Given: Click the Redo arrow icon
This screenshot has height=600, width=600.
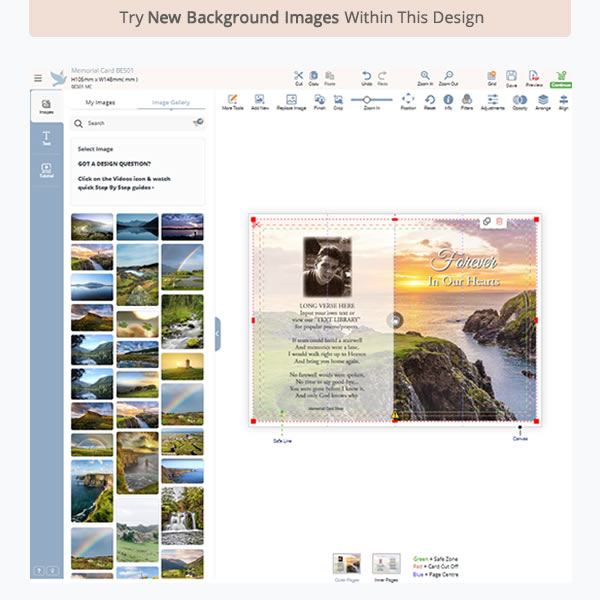Looking at the screenshot, I should pyautogui.click(x=382, y=76).
